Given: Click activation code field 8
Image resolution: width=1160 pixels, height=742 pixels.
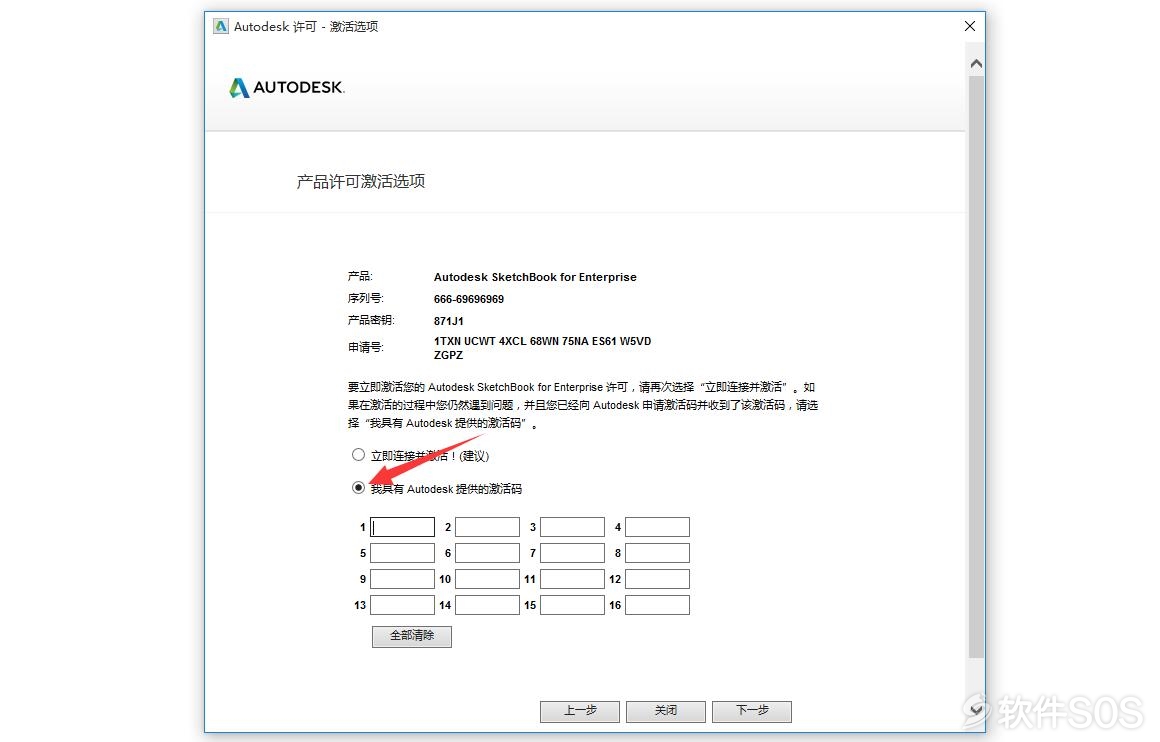Looking at the screenshot, I should [658, 553].
